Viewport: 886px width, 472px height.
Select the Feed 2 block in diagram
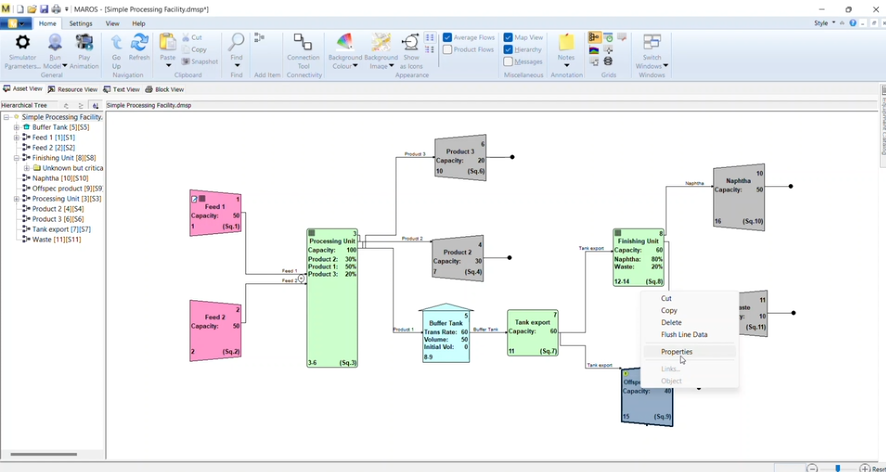click(x=215, y=331)
